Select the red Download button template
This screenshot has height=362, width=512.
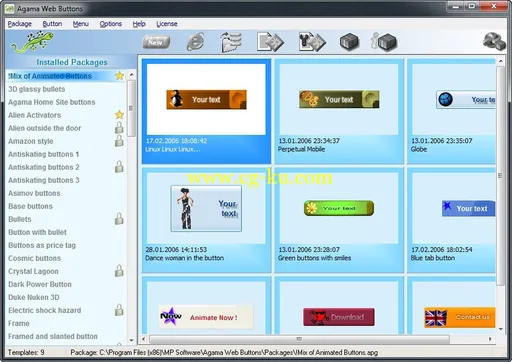pos(339,305)
